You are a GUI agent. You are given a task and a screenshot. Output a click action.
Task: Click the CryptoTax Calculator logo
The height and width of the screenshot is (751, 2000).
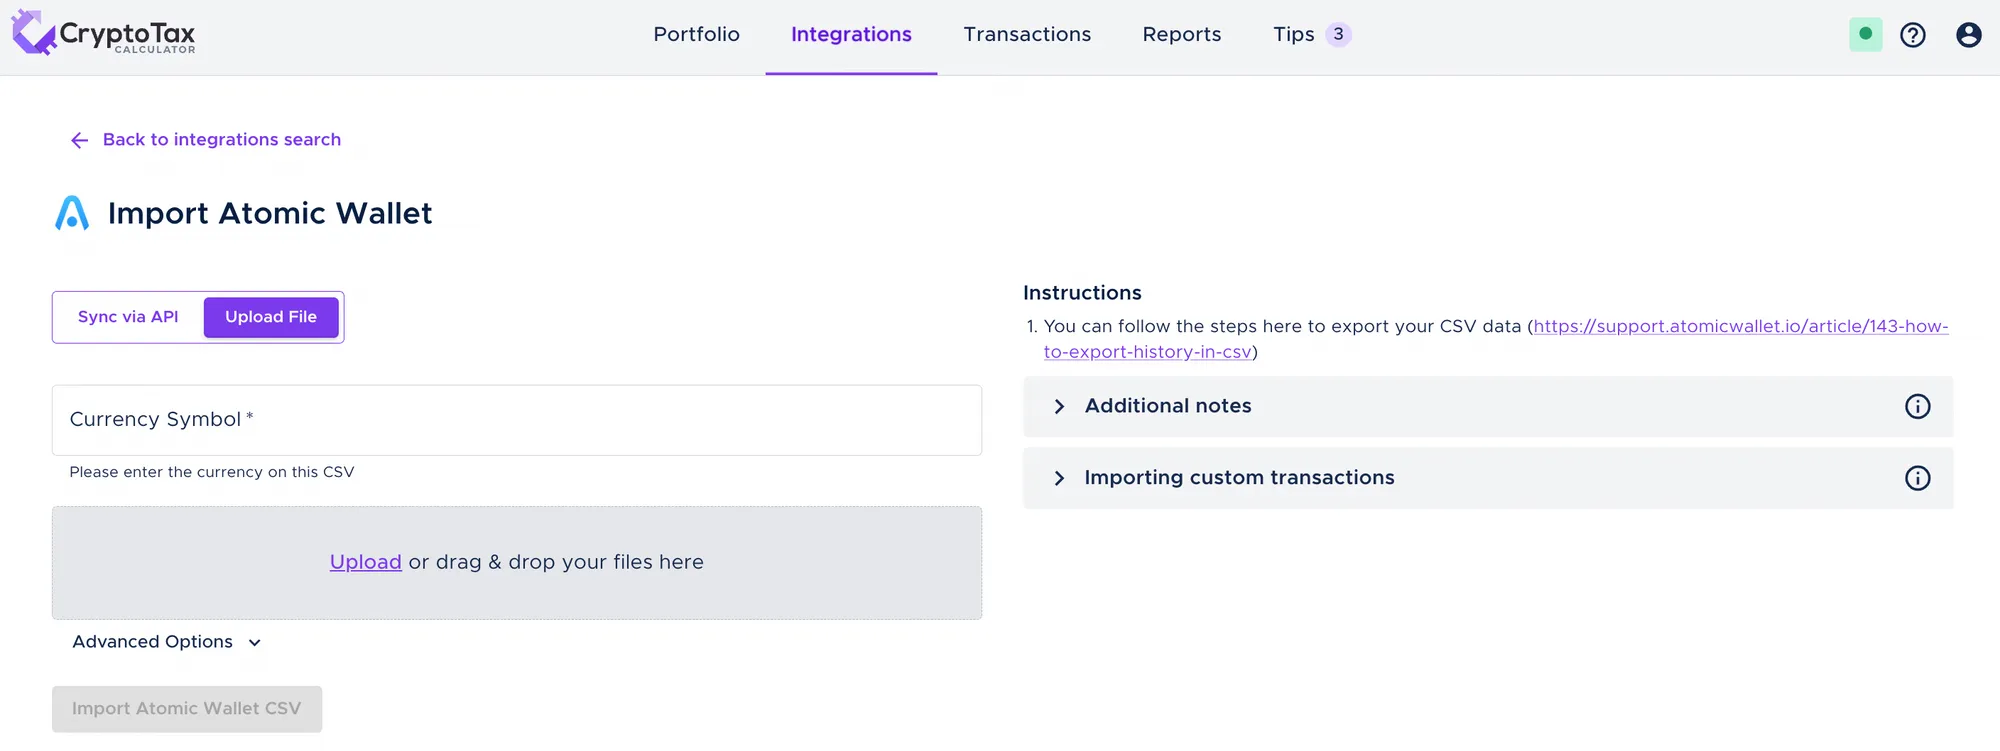(104, 34)
